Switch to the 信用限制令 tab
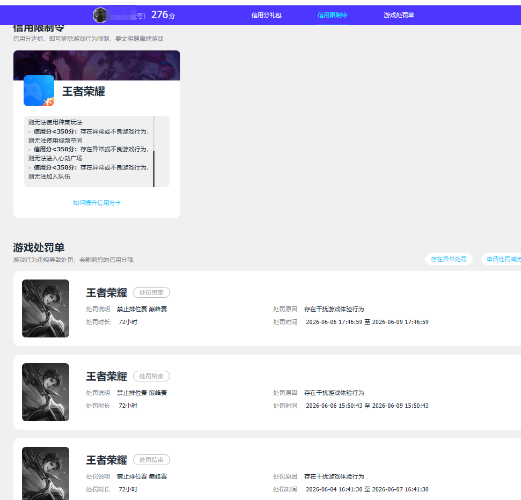This screenshot has height=500, width=521. pyautogui.click(x=332, y=15)
